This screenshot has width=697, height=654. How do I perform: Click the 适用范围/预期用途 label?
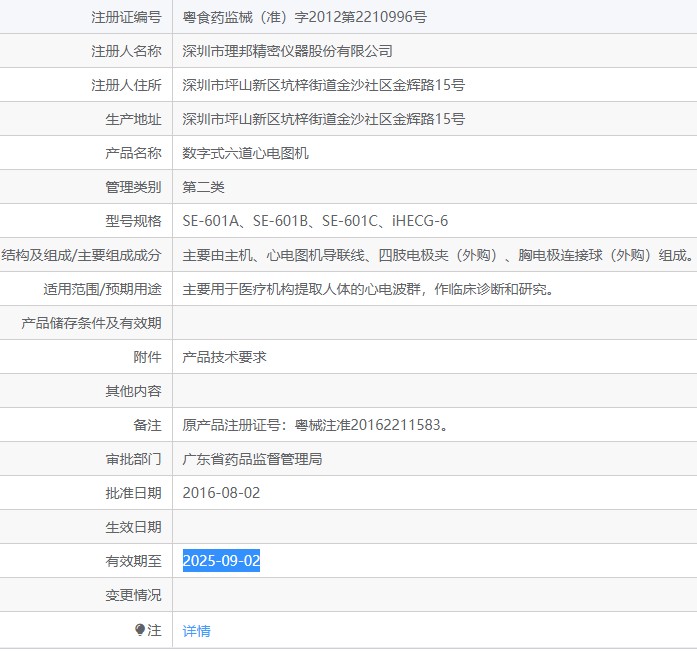102,289
